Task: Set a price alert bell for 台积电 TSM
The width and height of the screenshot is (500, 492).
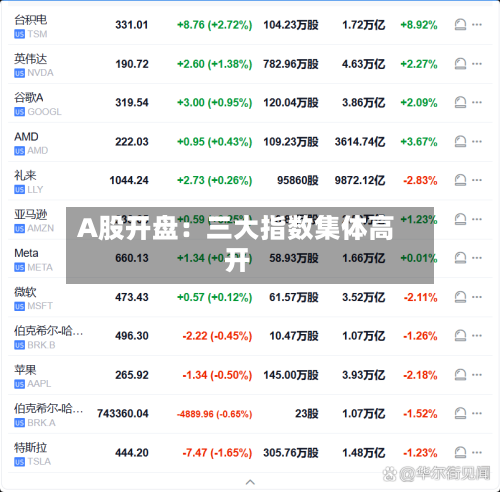Action: coord(460,25)
